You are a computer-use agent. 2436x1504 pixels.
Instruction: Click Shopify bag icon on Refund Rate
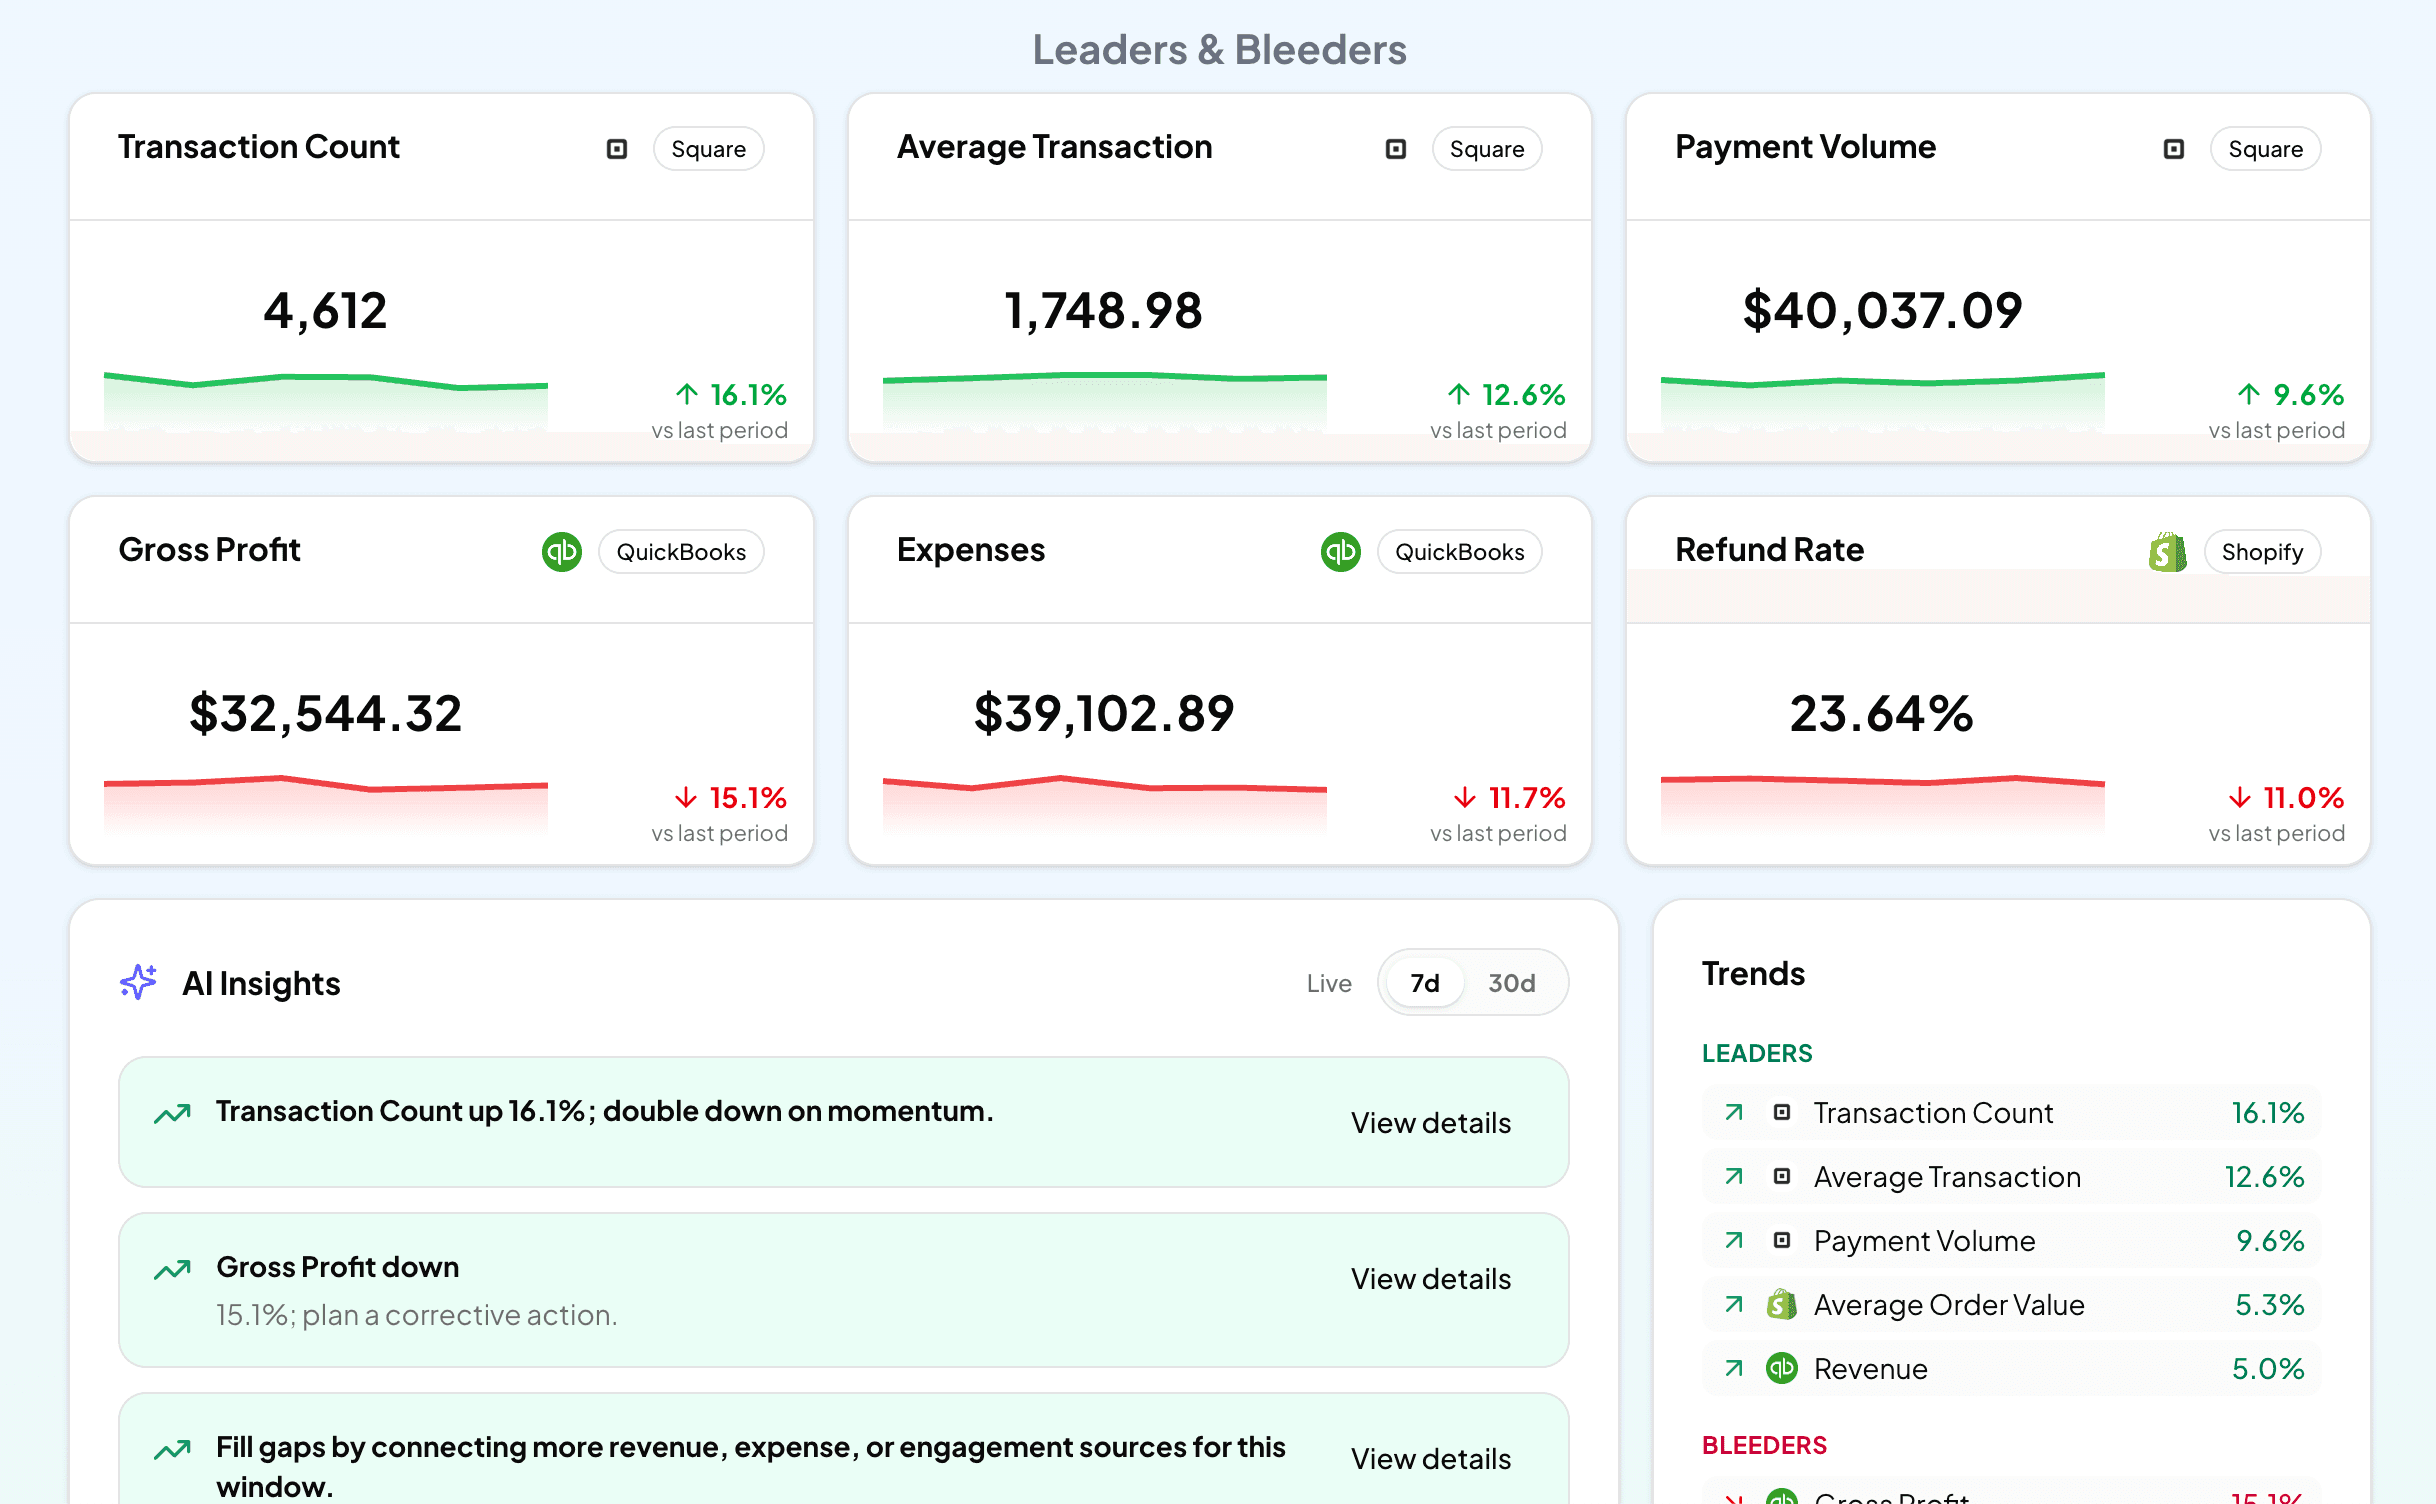[x=2166, y=552]
